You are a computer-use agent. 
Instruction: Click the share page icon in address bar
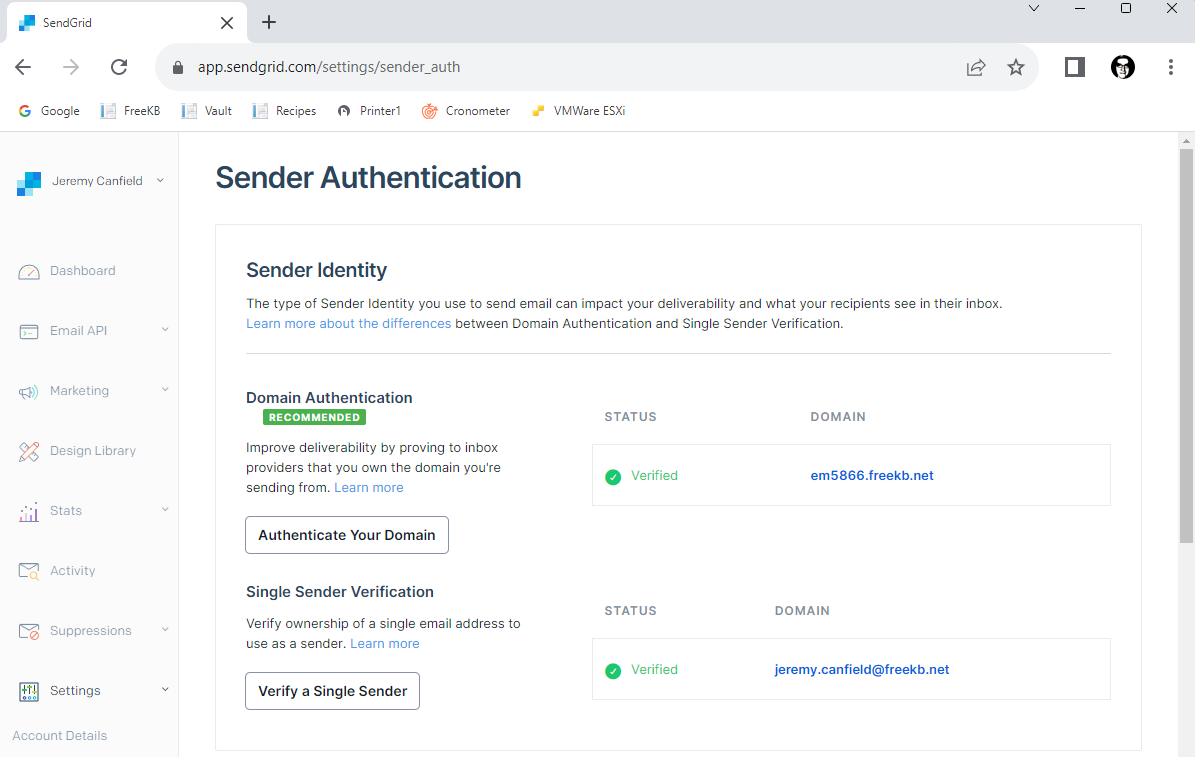pyautogui.click(x=976, y=67)
